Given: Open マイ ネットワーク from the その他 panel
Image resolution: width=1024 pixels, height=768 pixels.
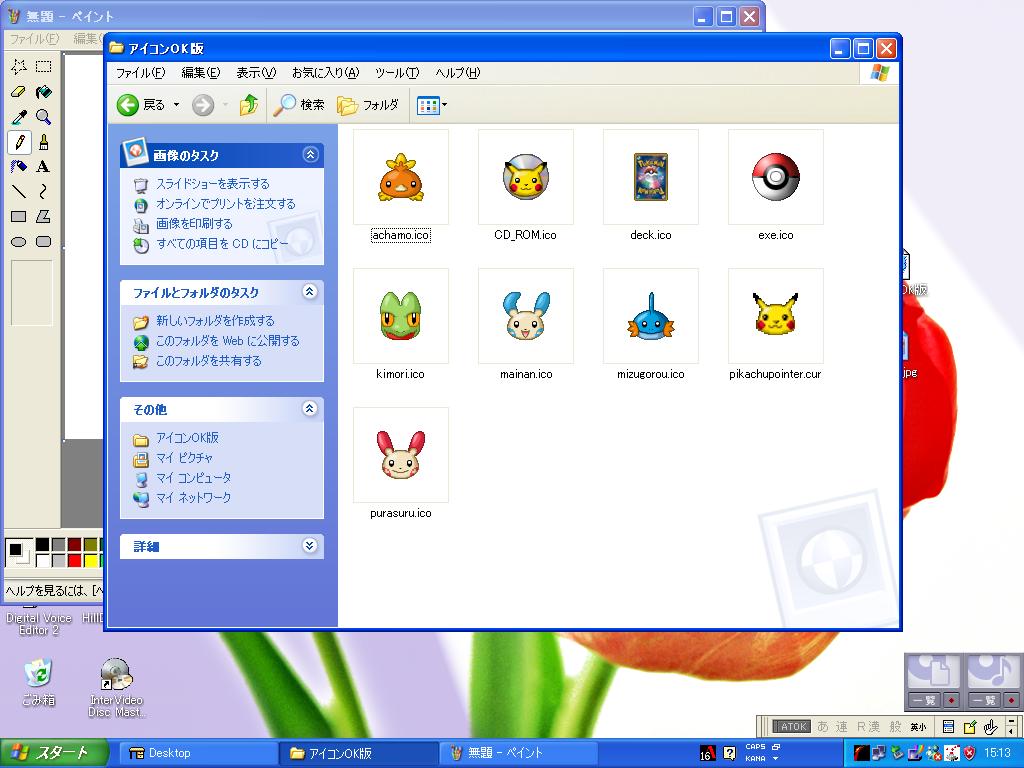Looking at the screenshot, I should click(x=193, y=498).
